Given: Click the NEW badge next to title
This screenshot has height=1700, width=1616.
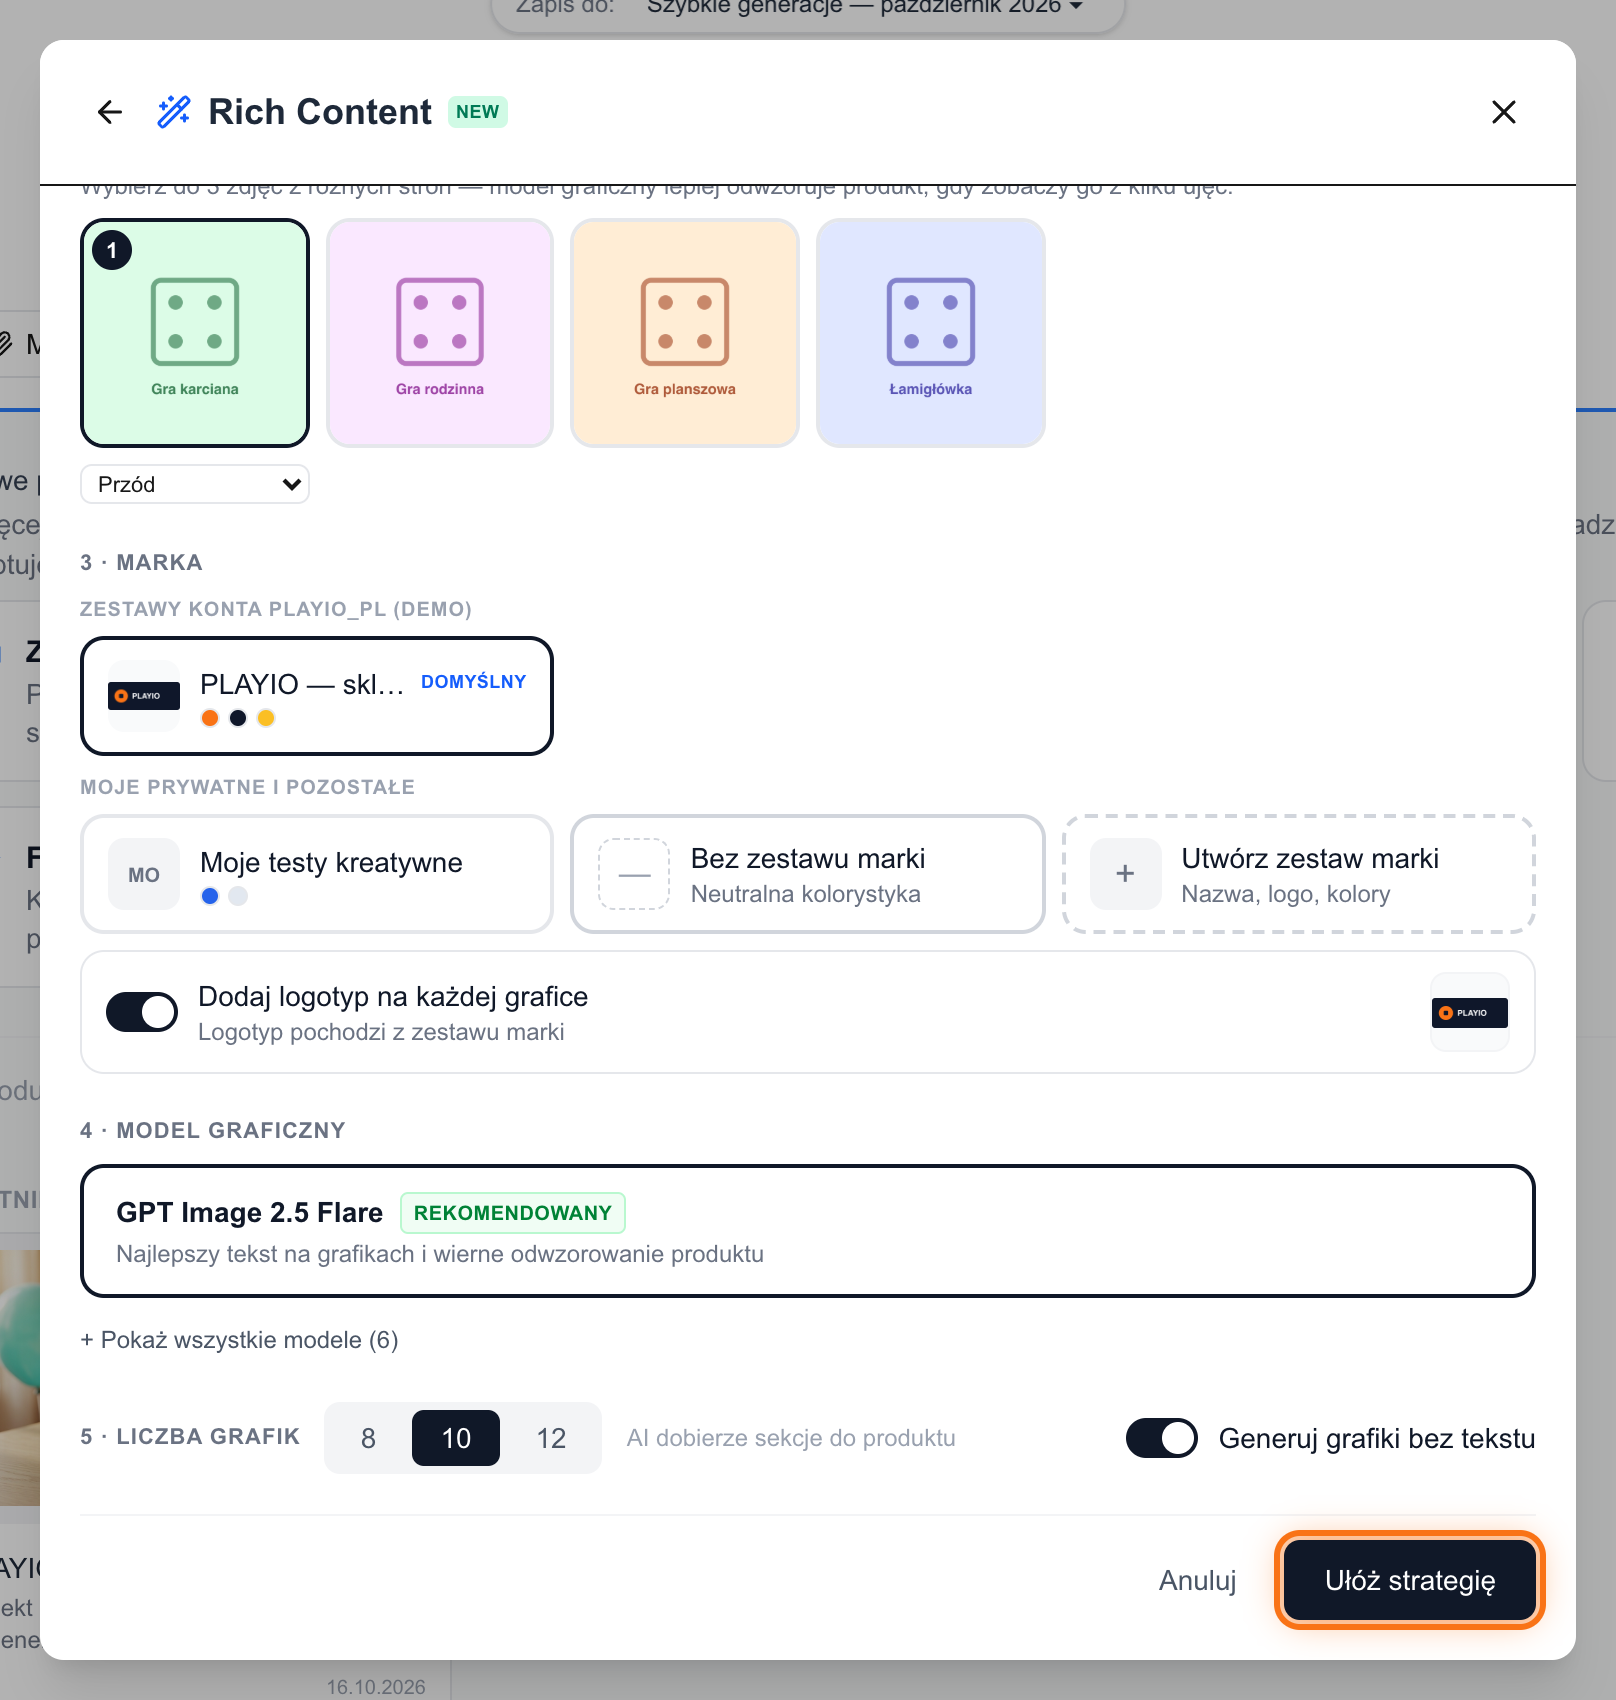Looking at the screenshot, I should (478, 112).
